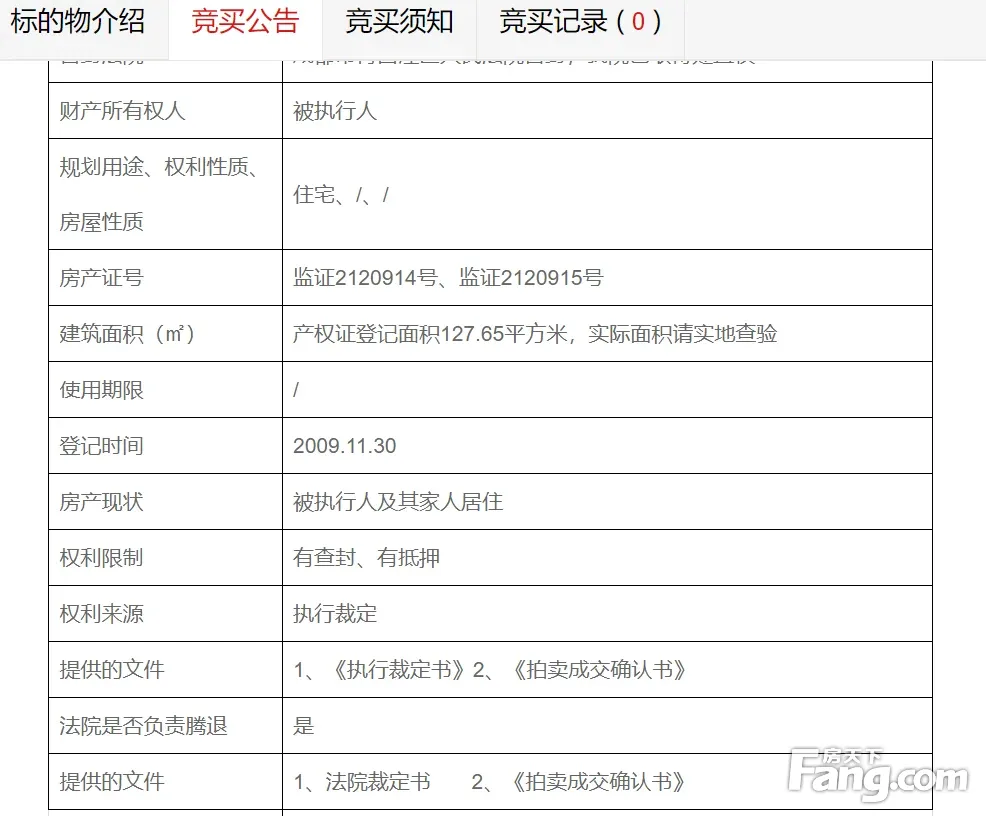
Task: View the 竞买记录 (0) tab
Action: click(580, 21)
